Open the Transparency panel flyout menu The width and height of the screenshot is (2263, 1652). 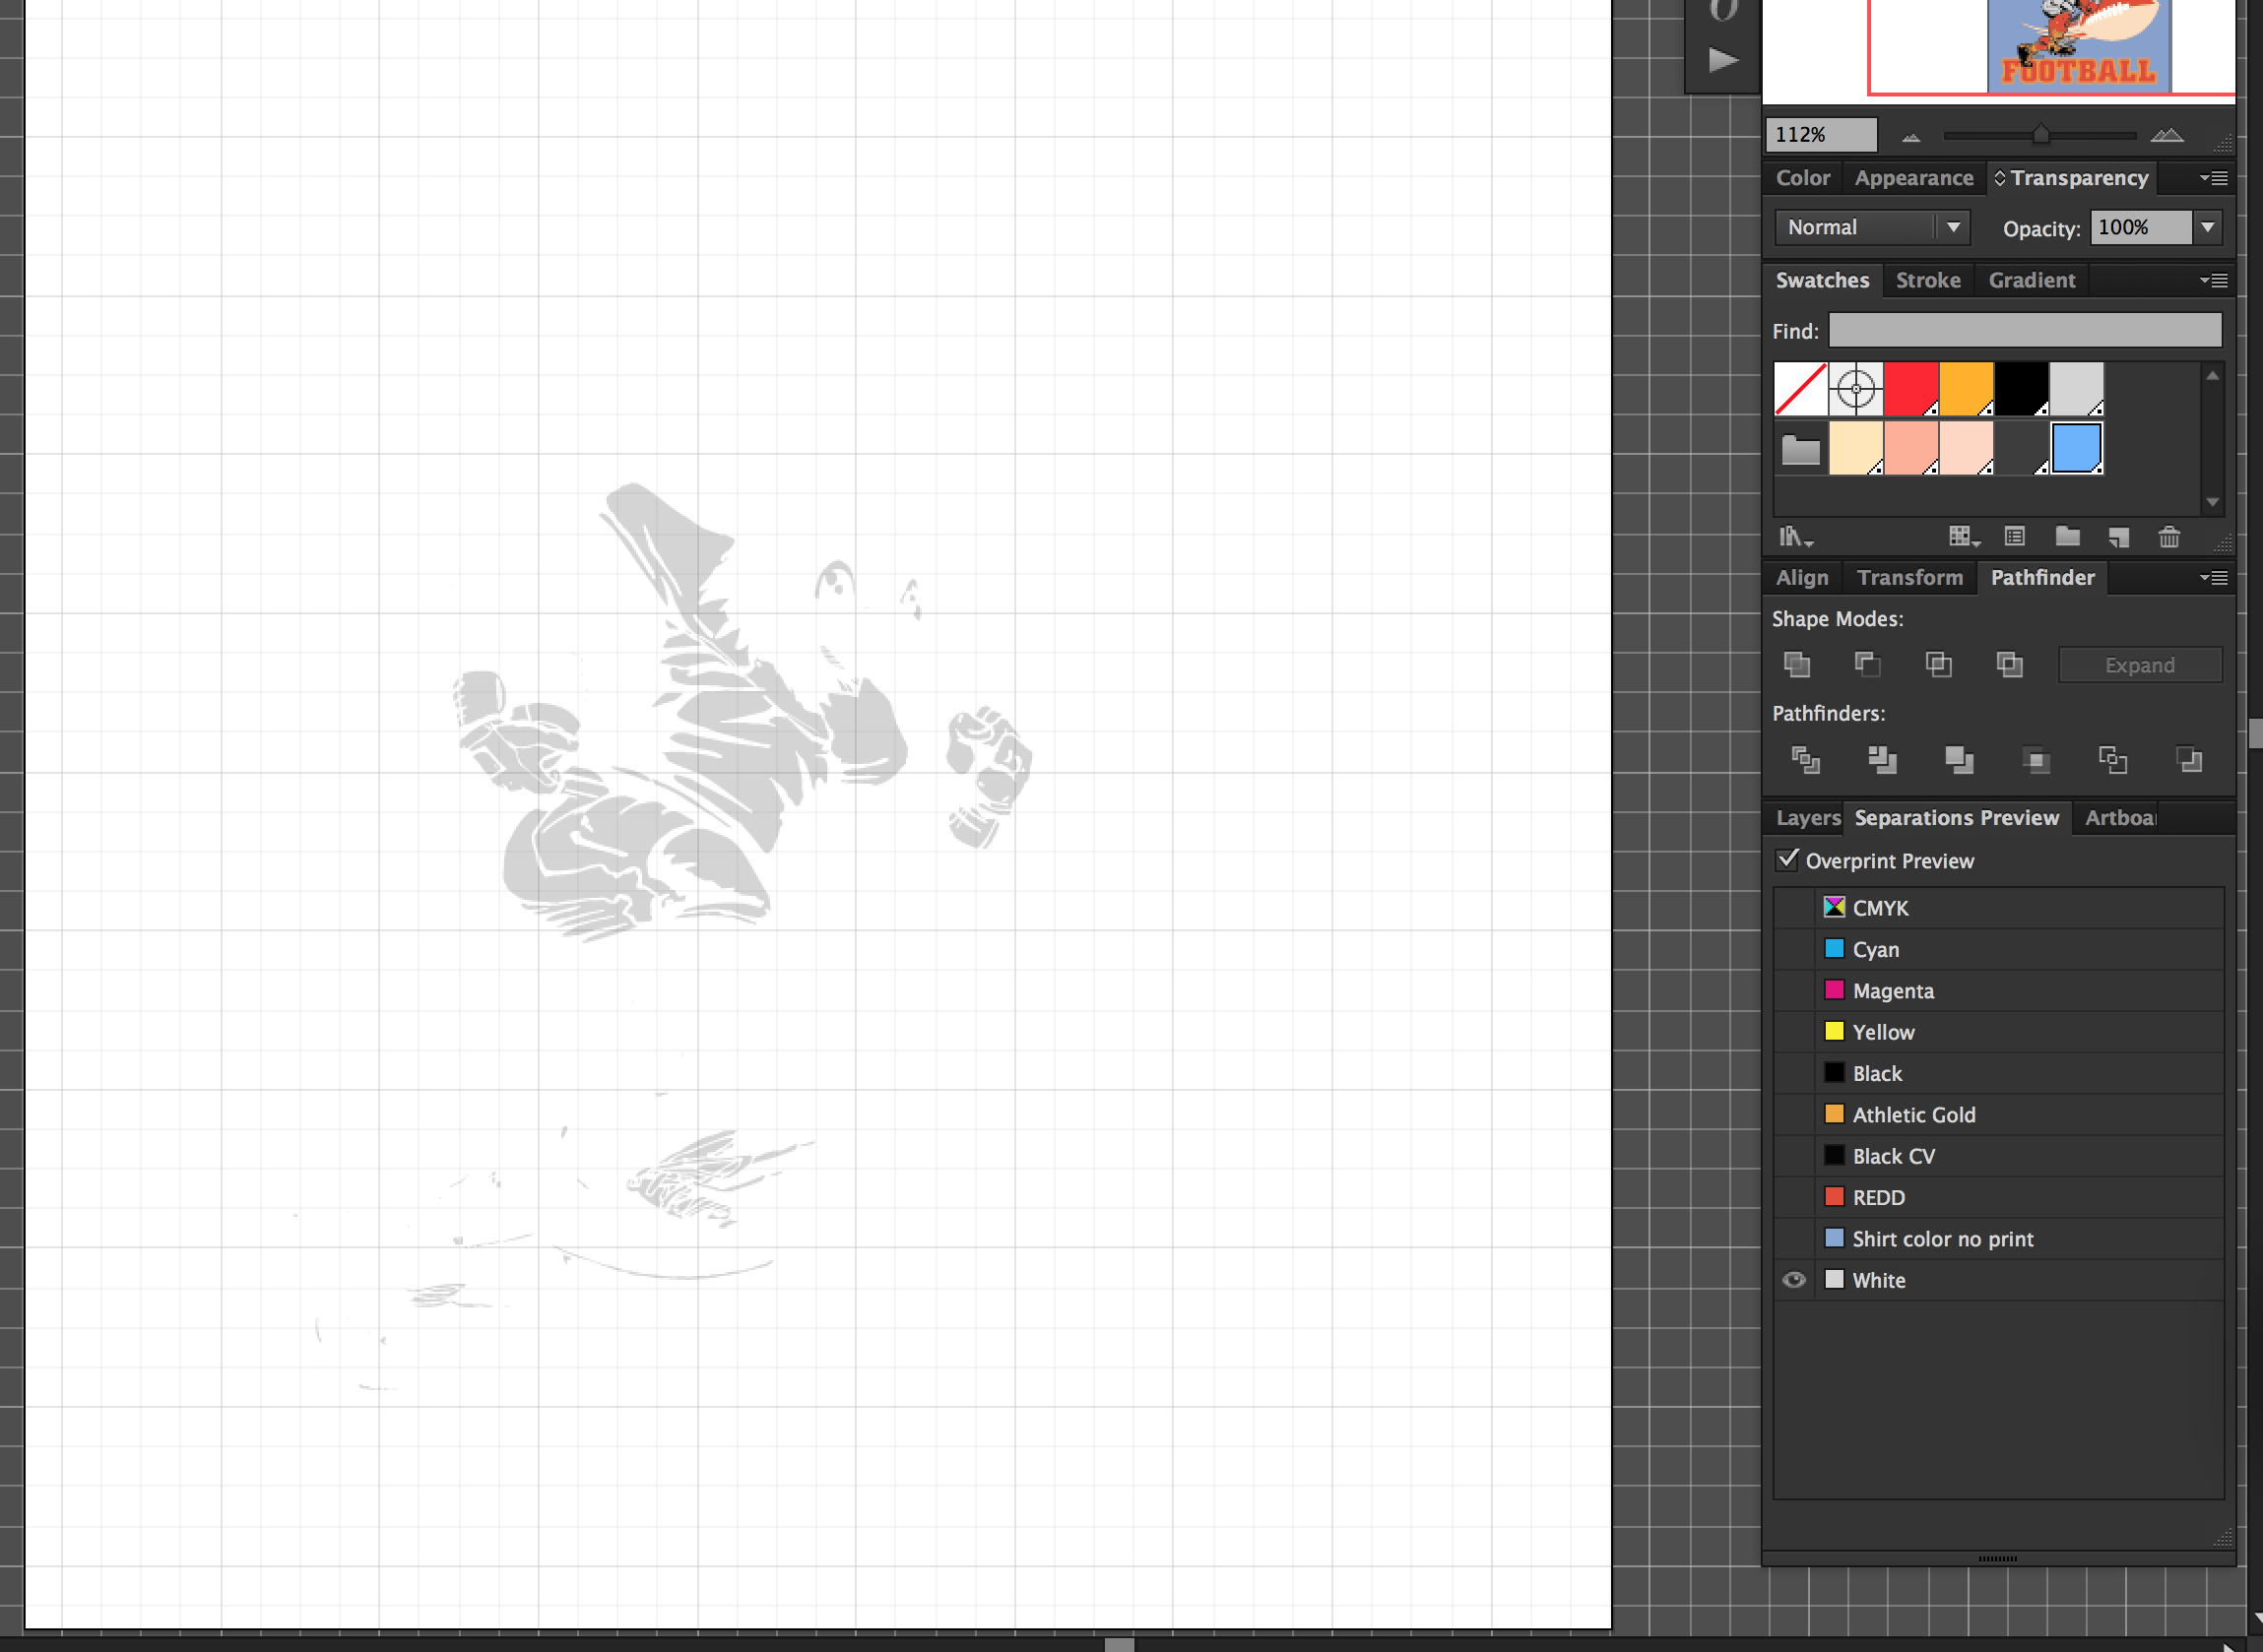2213,178
